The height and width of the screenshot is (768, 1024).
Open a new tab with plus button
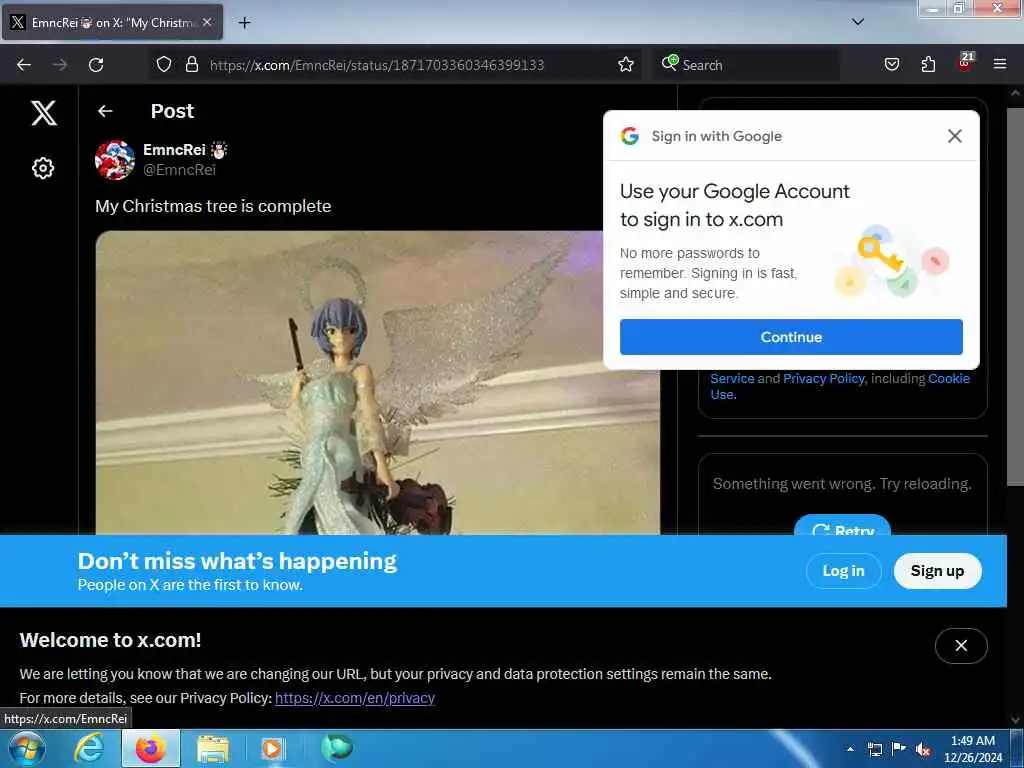(244, 23)
